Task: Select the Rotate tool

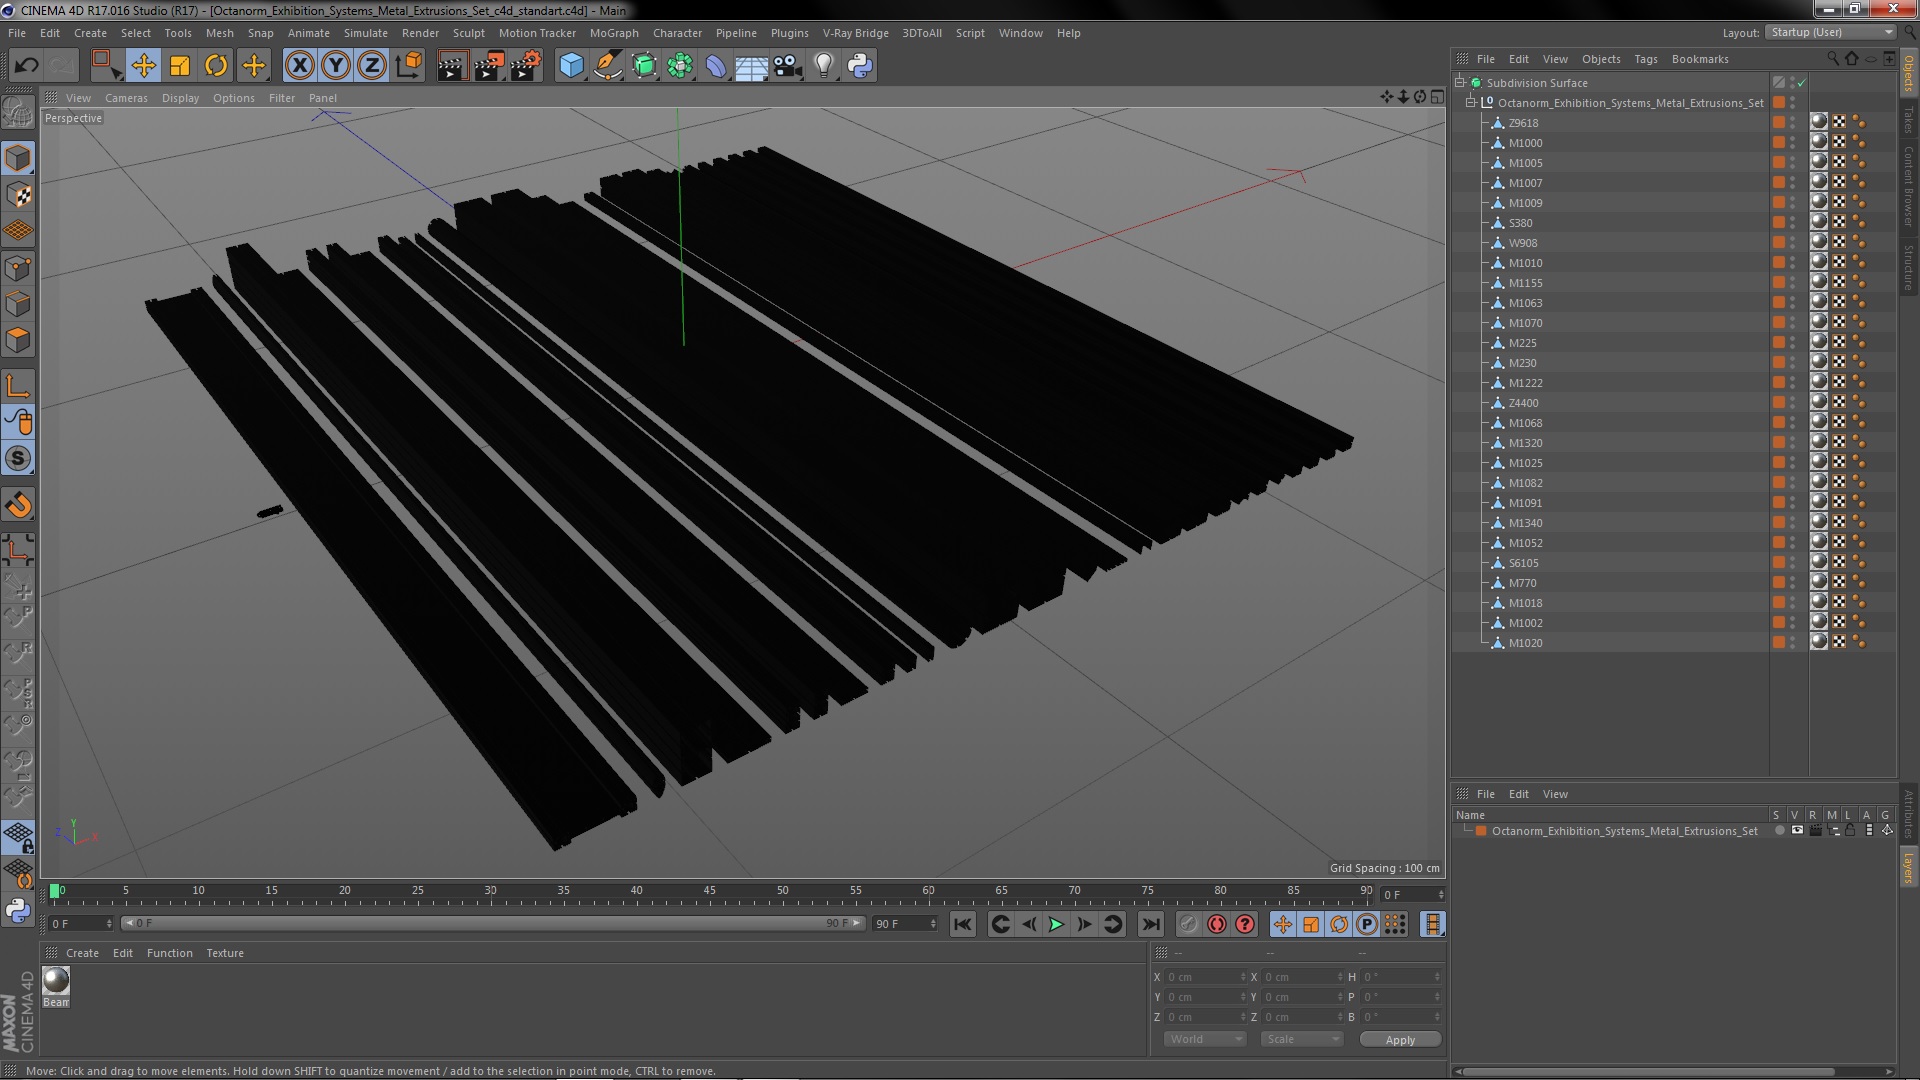Action: tap(216, 66)
